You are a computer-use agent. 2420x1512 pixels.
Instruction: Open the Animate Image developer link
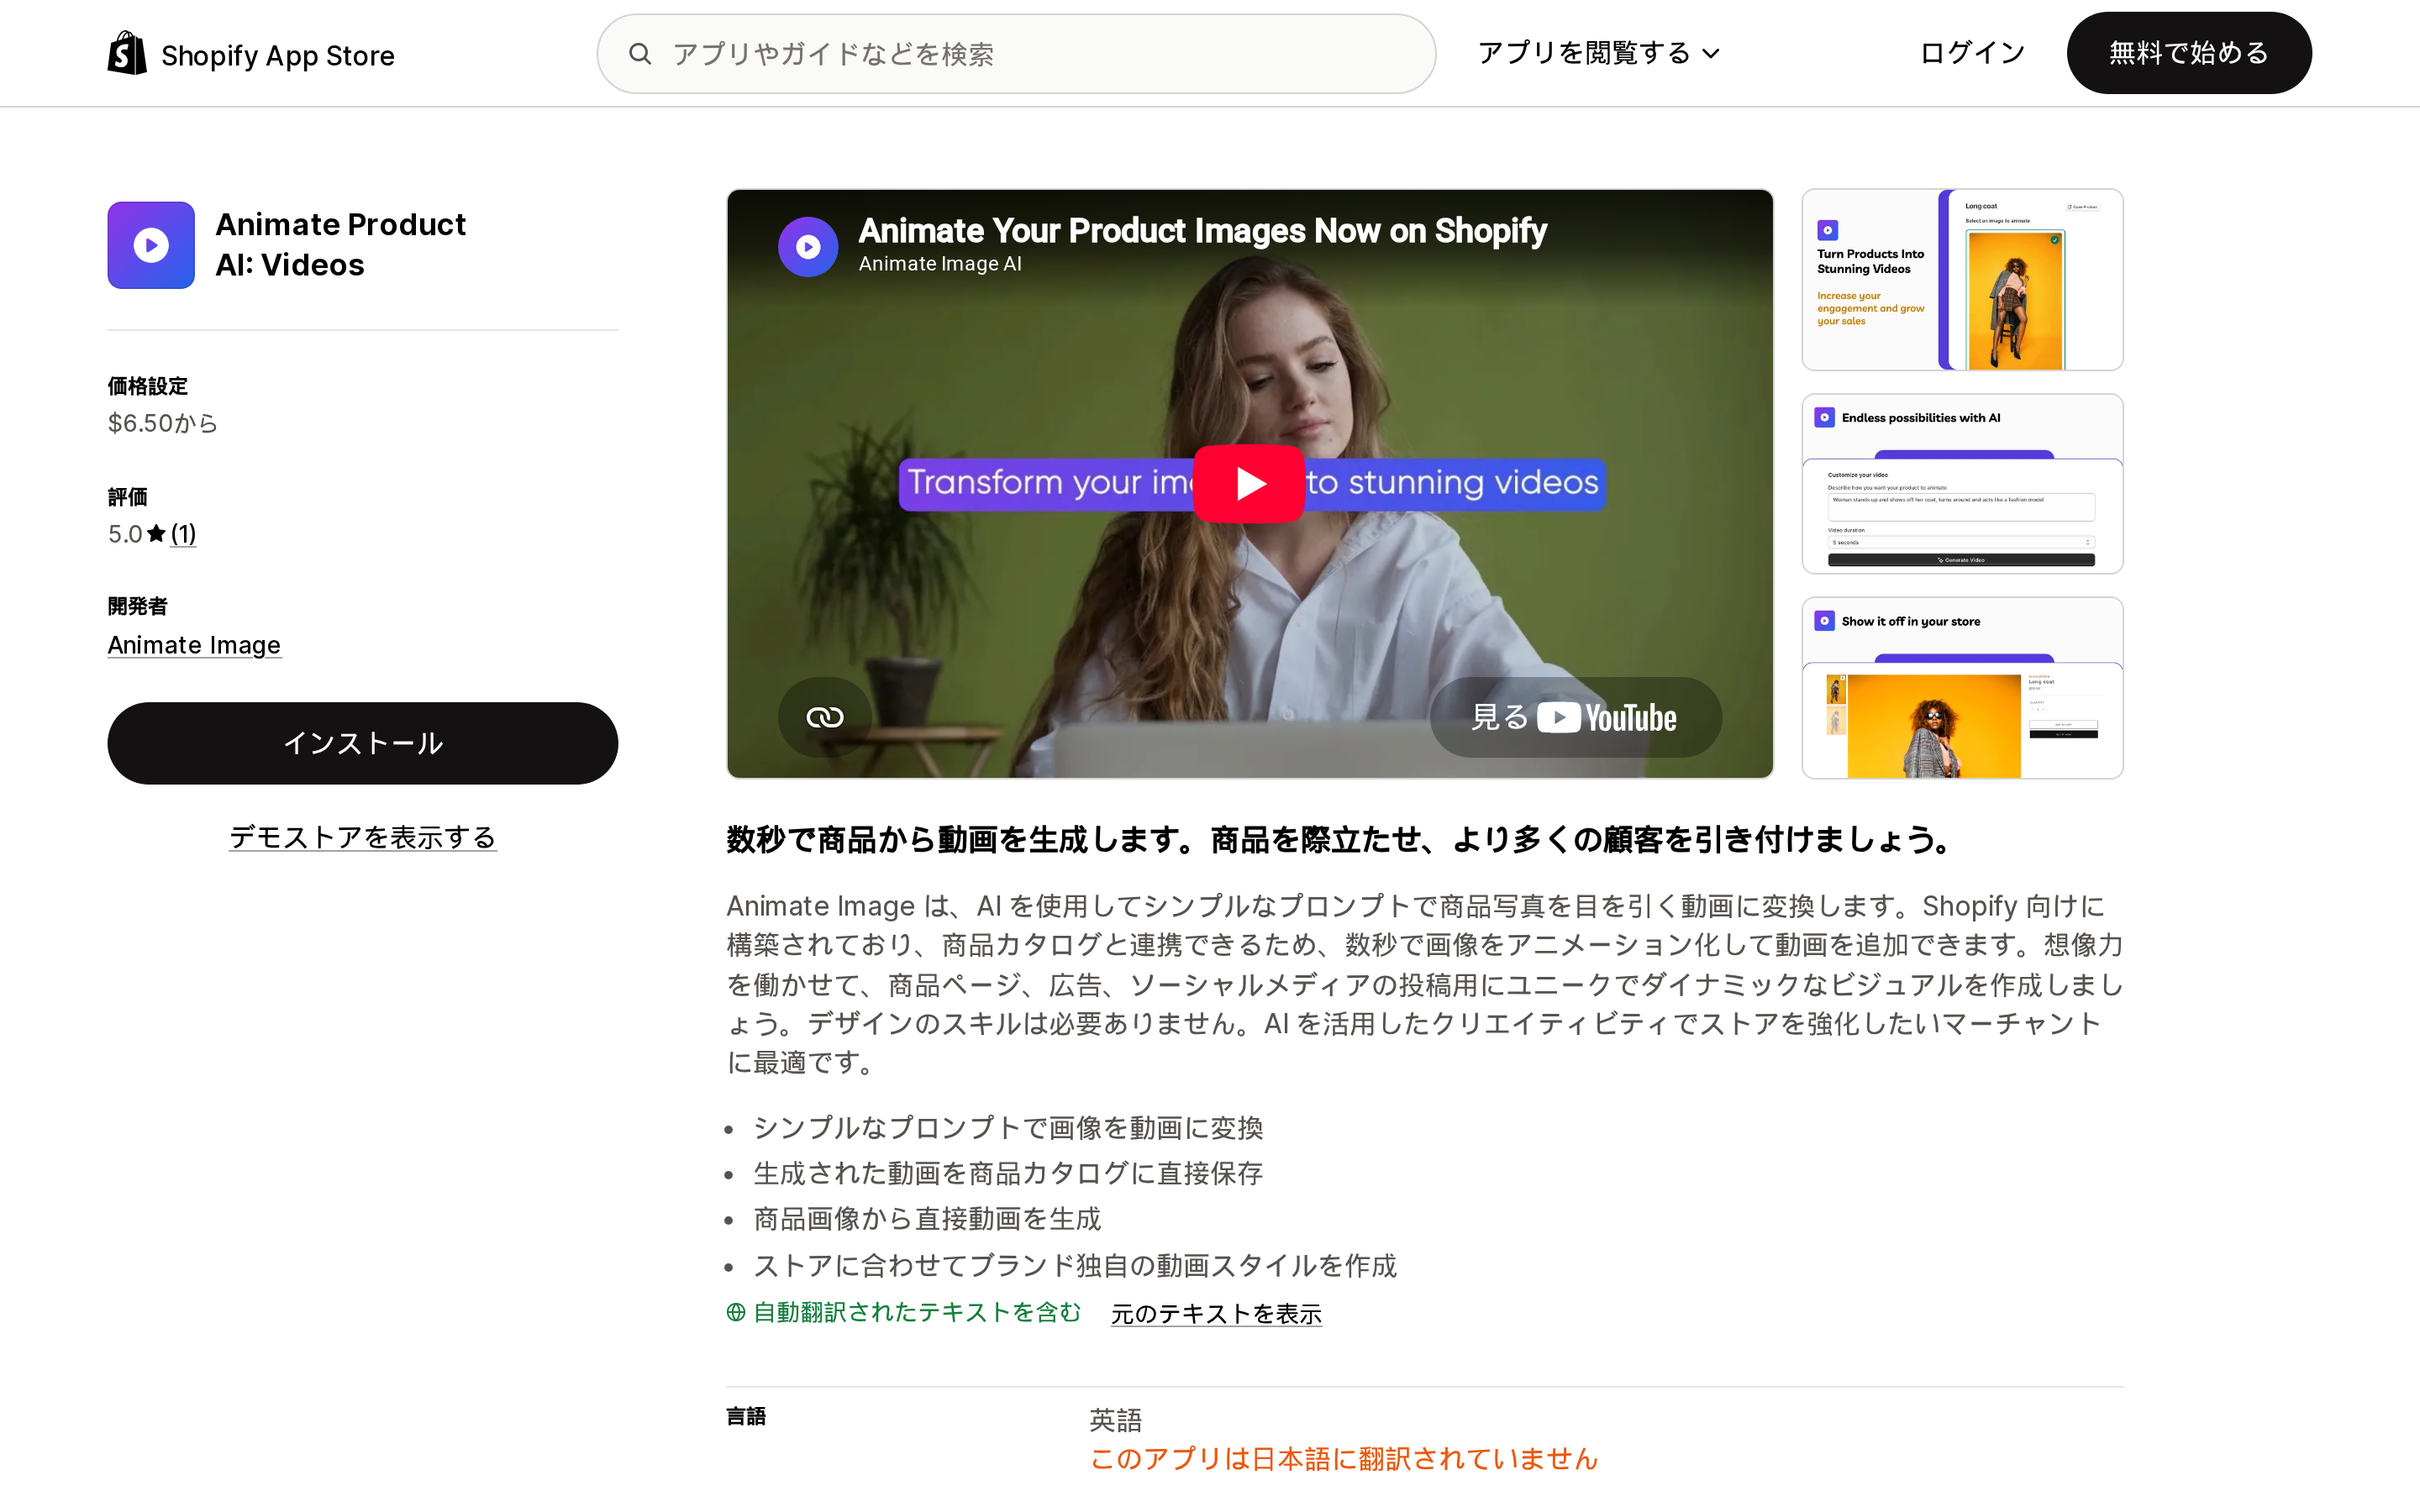pos(194,645)
